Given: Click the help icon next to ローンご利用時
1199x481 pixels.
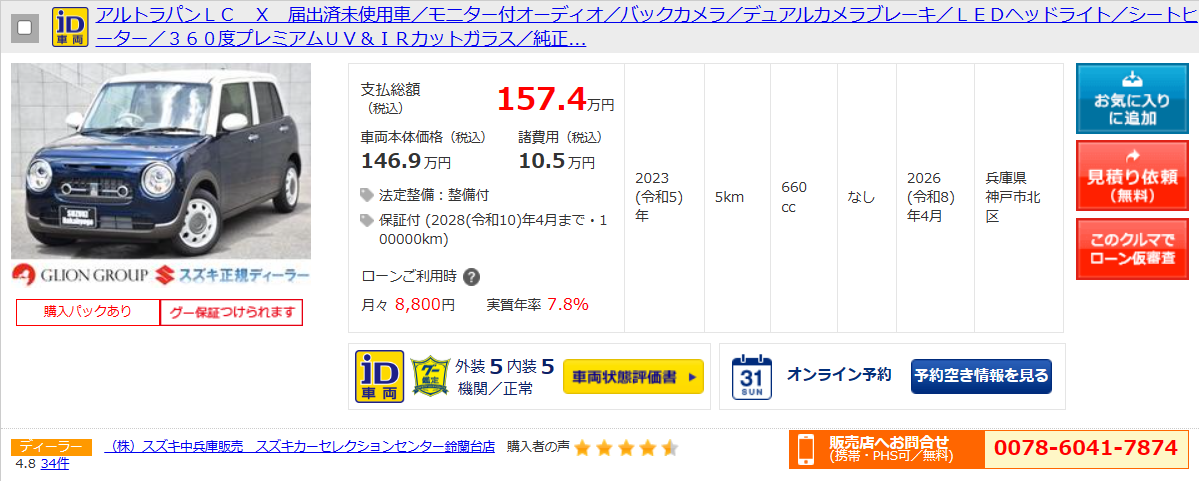Looking at the screenshot, I should (472, 277).
